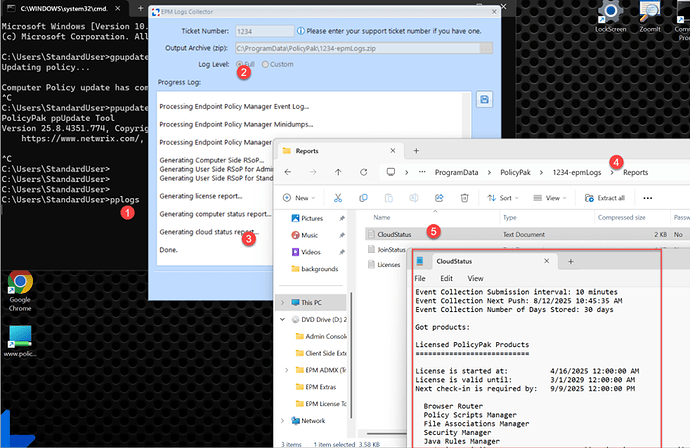Open a new terminal tab with plus

(140, 8)
